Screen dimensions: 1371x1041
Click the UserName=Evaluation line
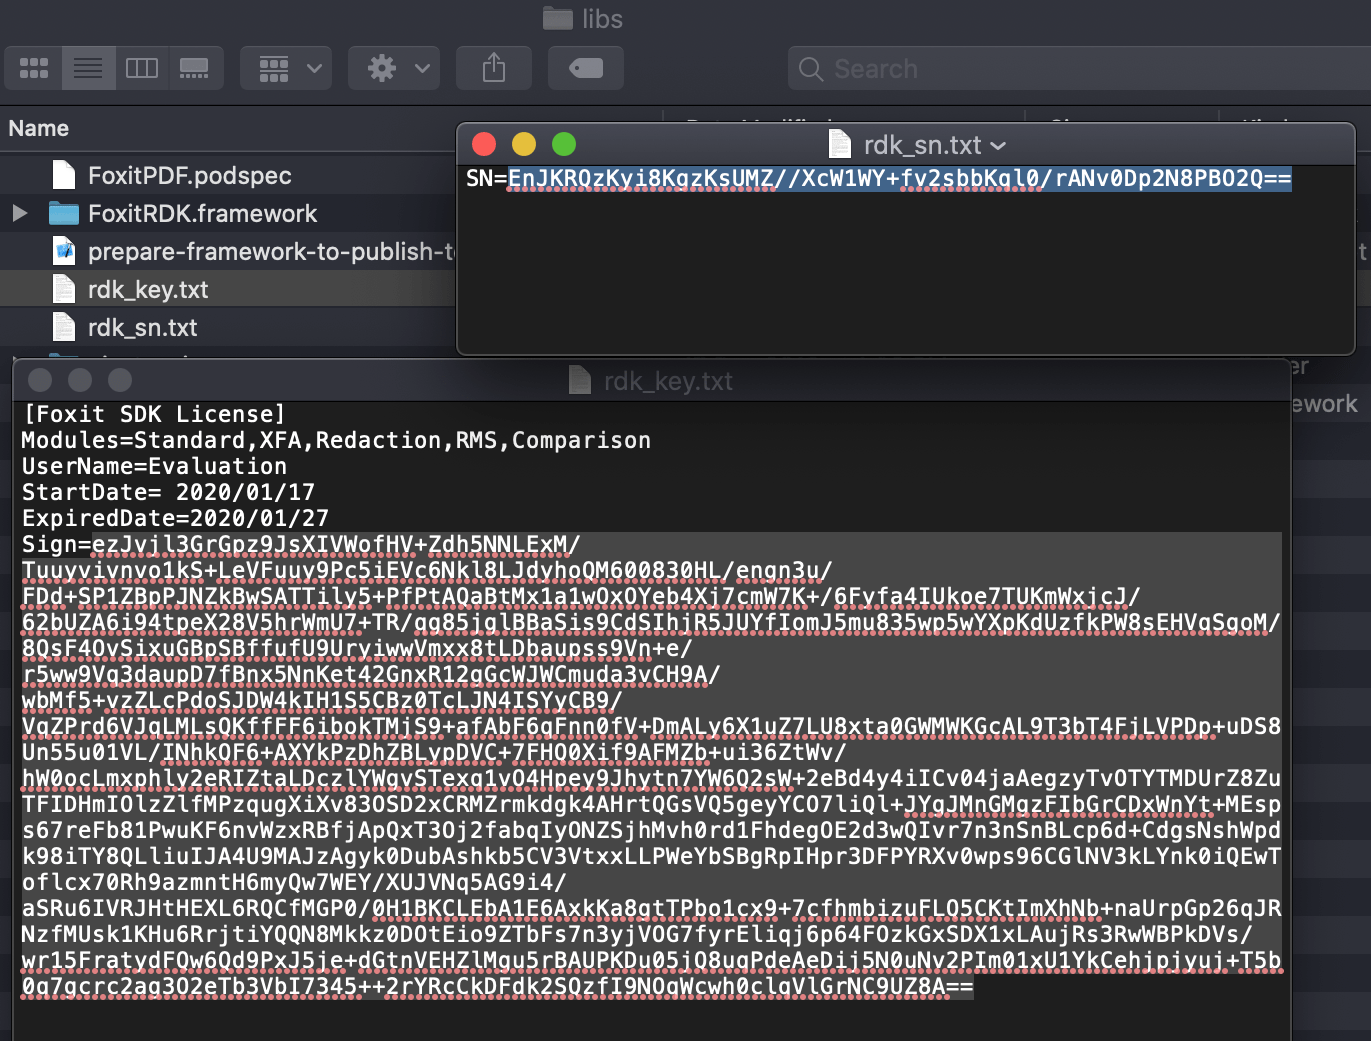pos(154,466)
